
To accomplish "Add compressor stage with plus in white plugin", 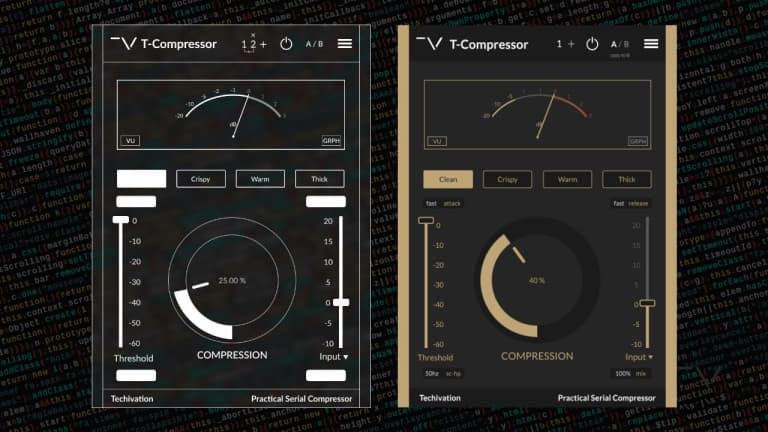I will (264, 44).
